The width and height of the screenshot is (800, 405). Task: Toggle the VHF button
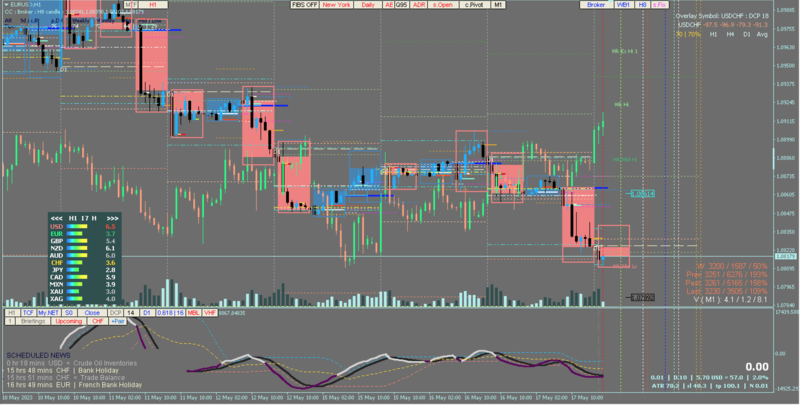click(210, 313)
